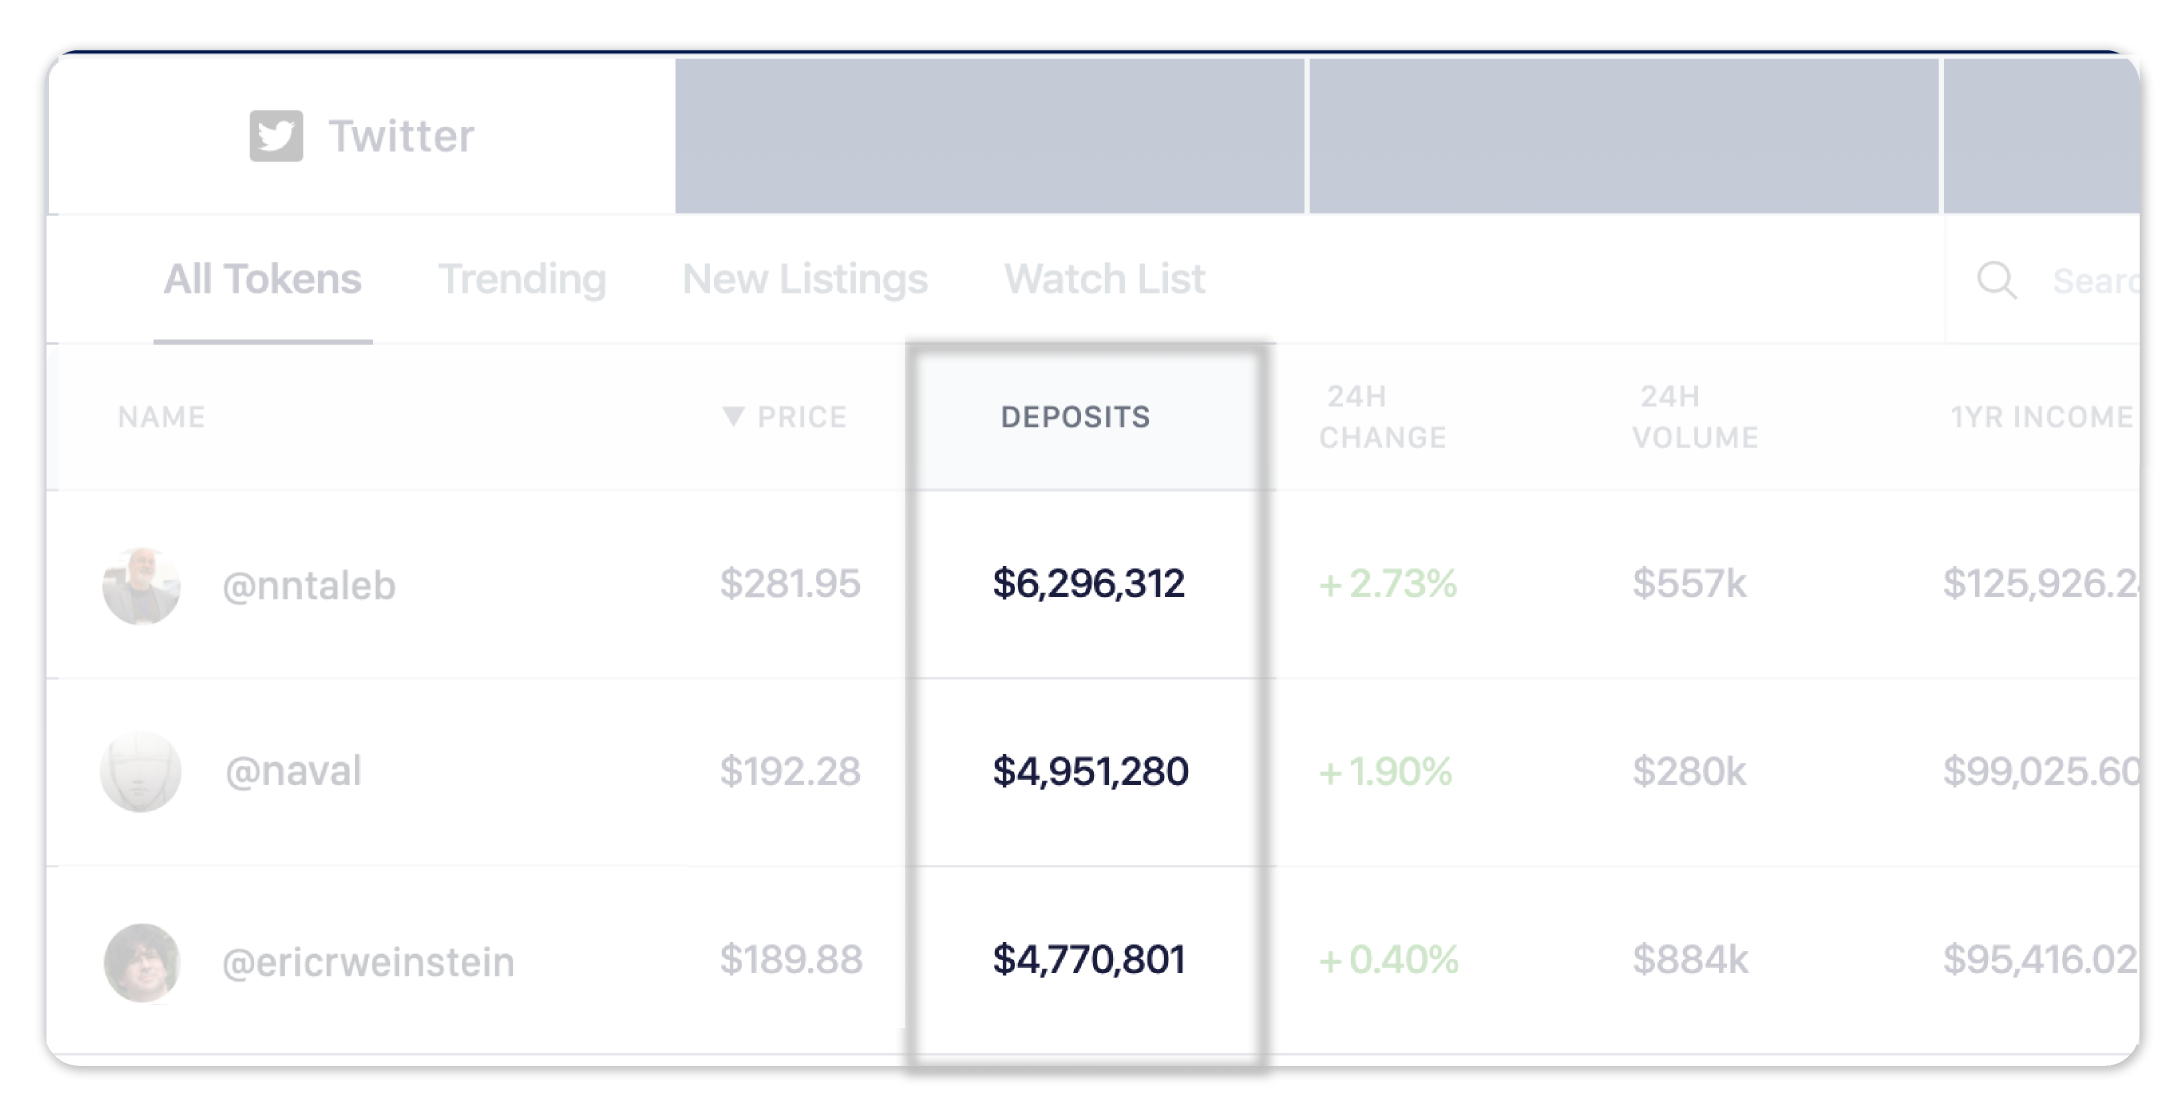
Task: Sort by the Name column header
Action: [x=161, y=417]
